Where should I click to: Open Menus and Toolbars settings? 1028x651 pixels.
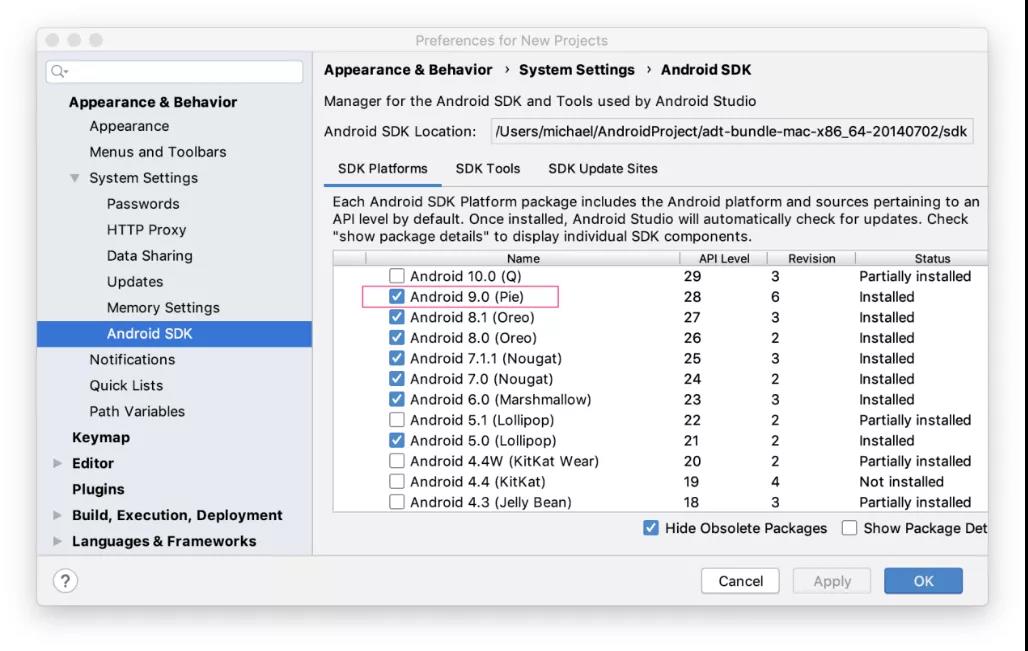pyautogui.click(x=158, y=151)
